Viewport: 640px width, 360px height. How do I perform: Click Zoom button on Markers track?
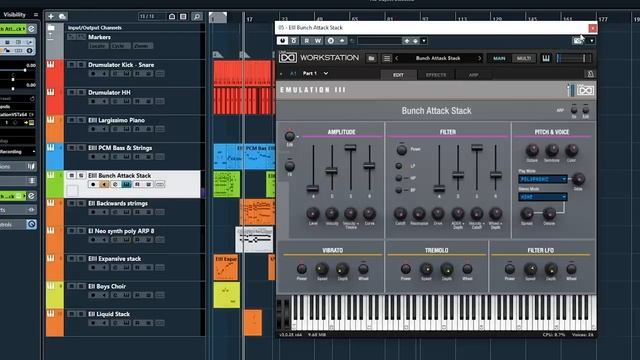click(x=142, y=46)
